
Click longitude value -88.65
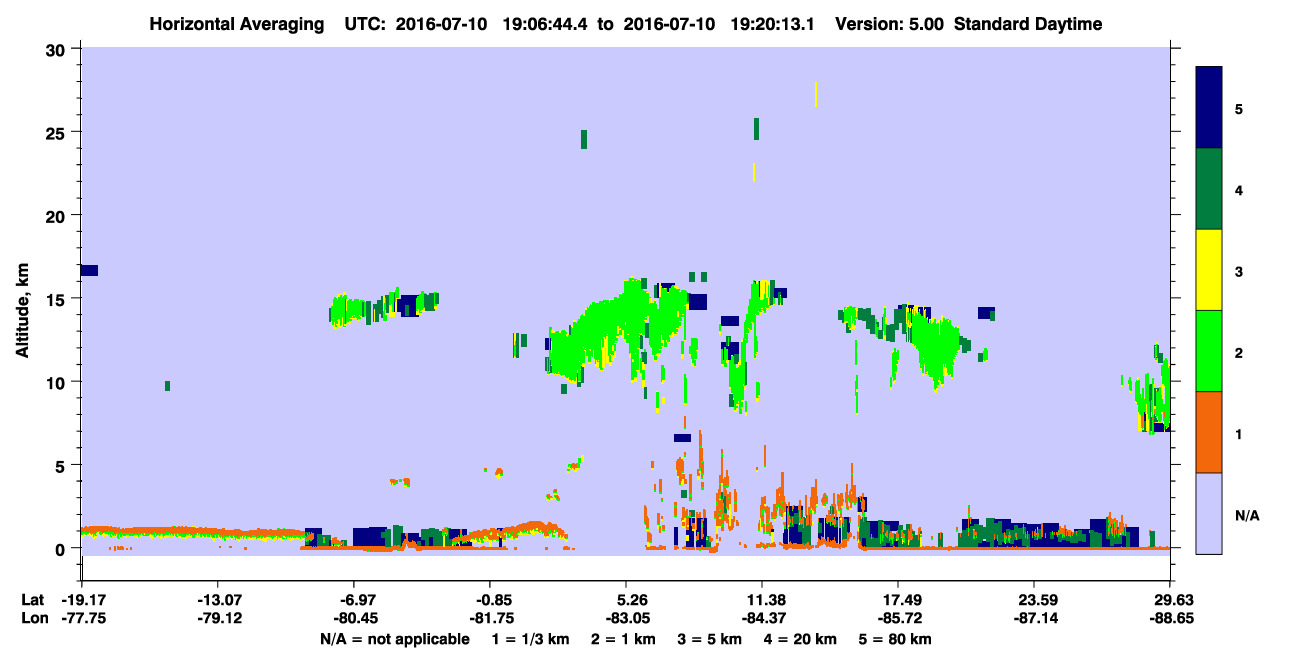(1170, 619)
